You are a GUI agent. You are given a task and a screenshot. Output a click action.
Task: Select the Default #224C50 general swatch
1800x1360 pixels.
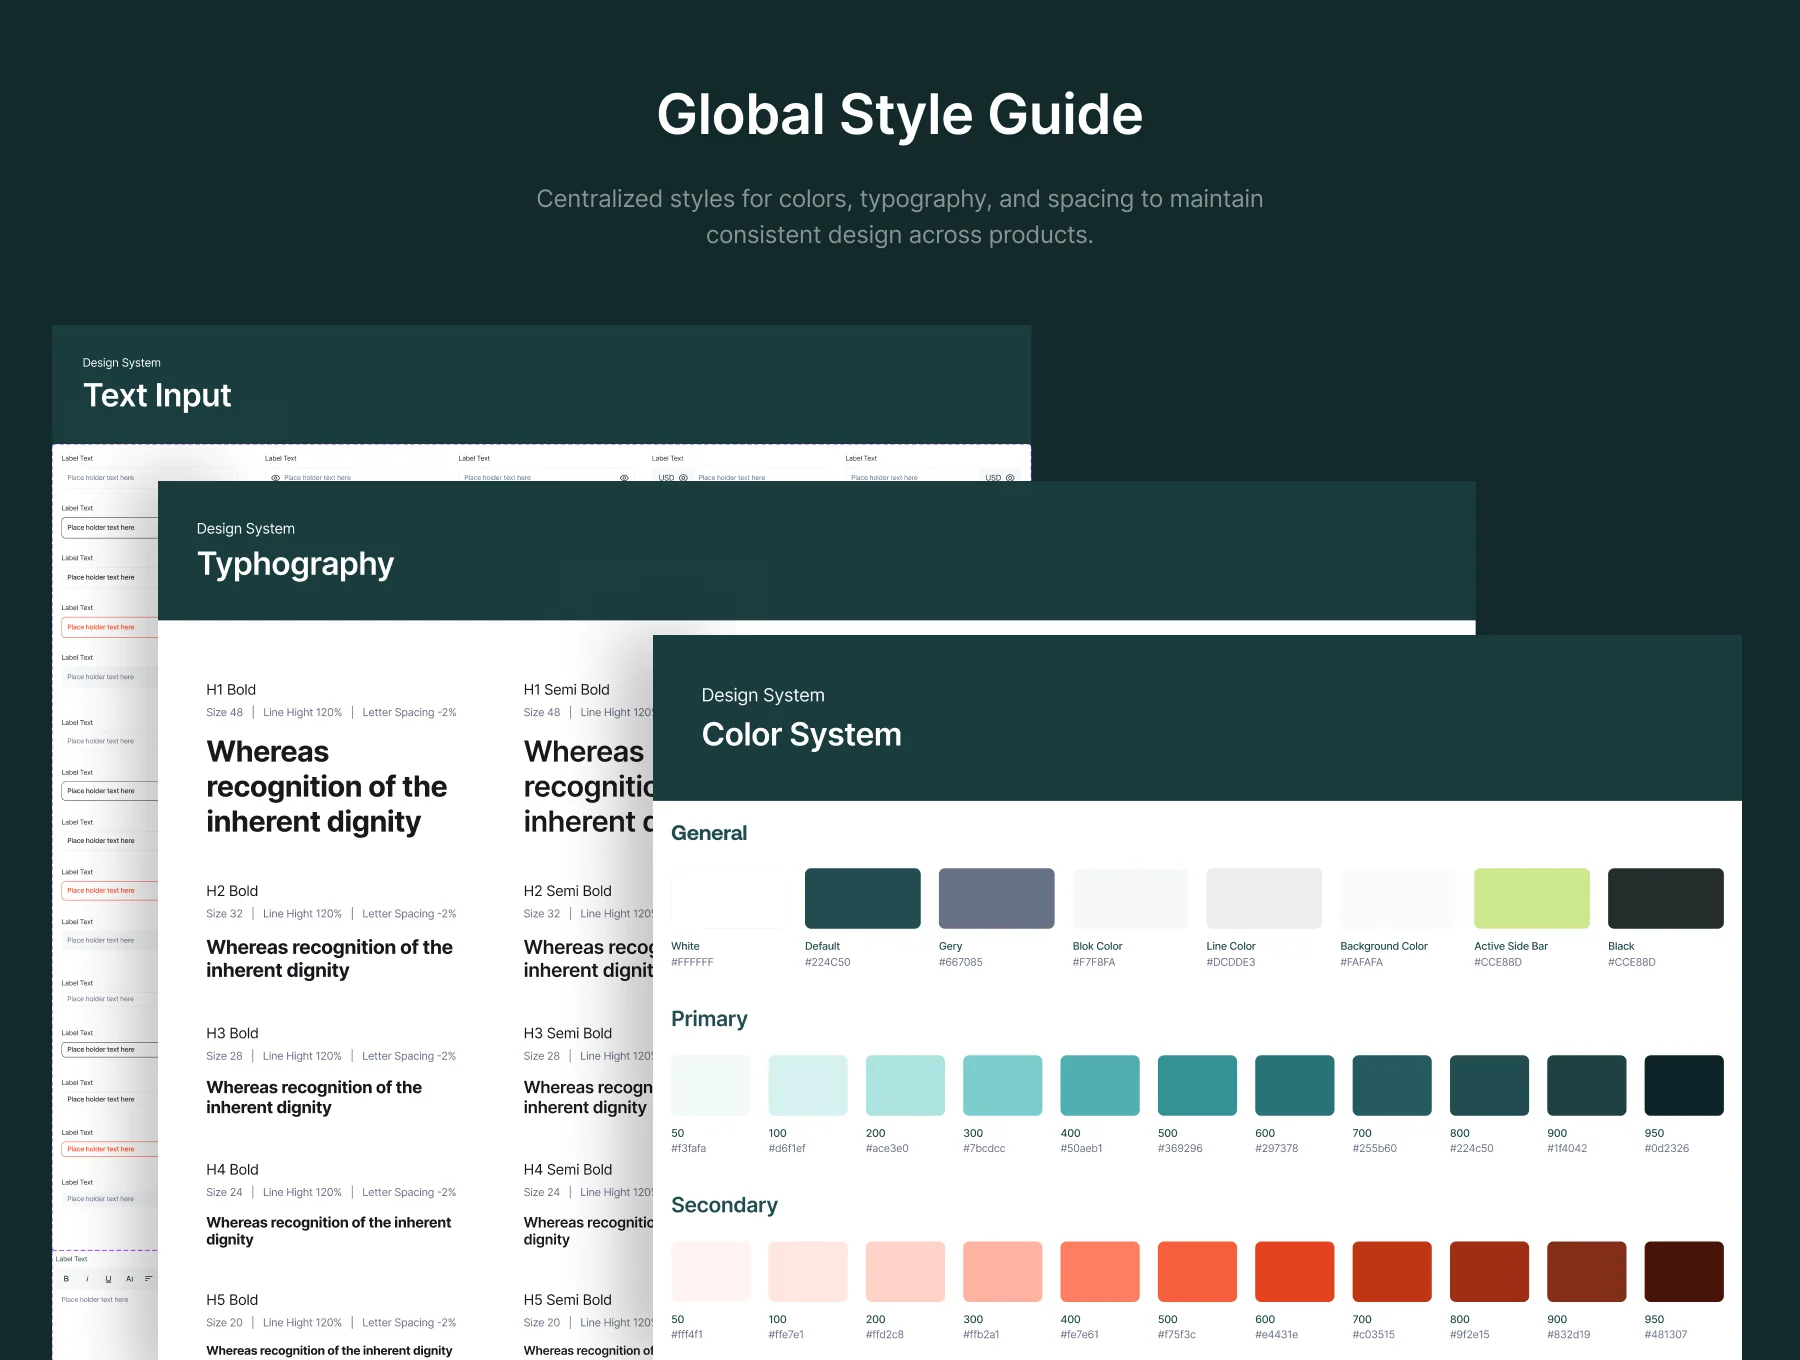(x=862, y=898)
